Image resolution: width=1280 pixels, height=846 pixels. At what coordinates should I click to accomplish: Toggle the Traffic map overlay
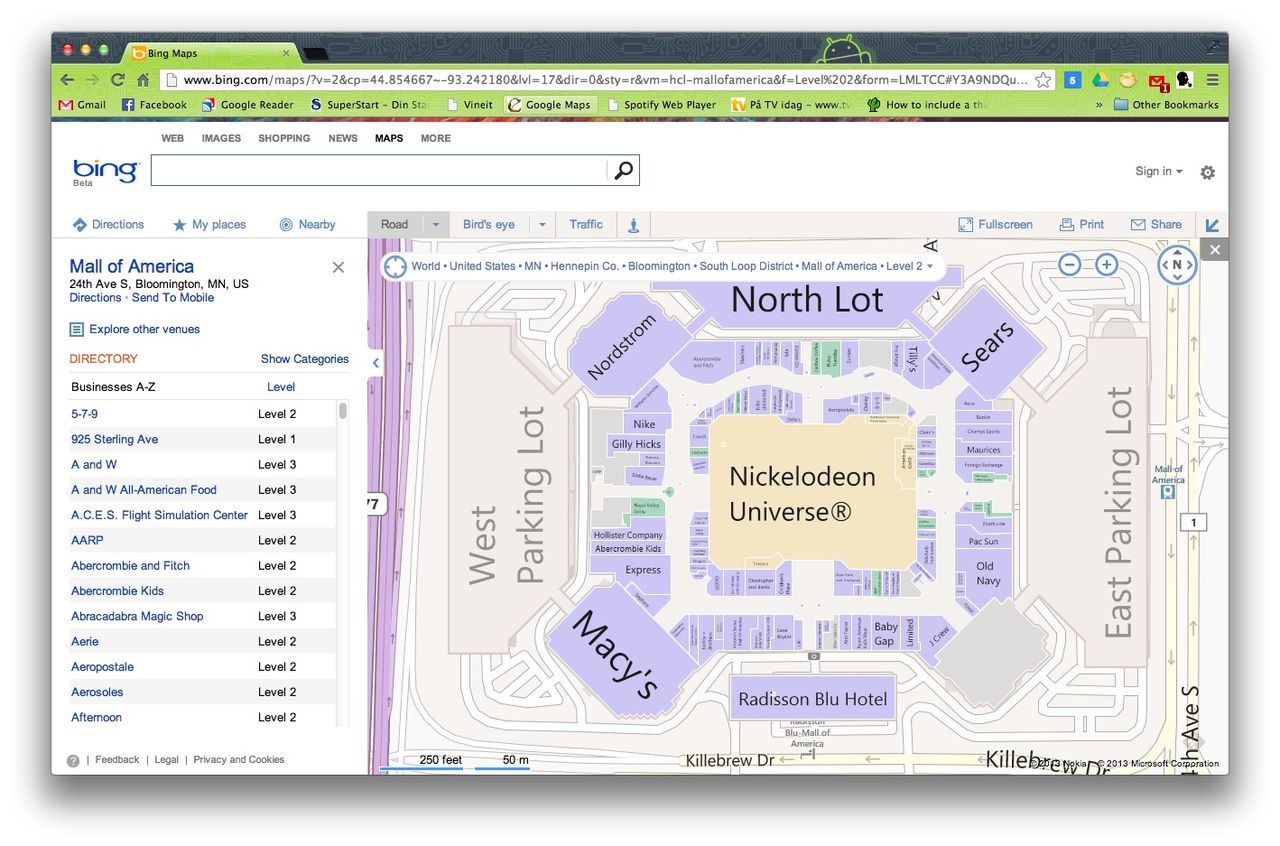pyautogui.click(x=586, y=225)
